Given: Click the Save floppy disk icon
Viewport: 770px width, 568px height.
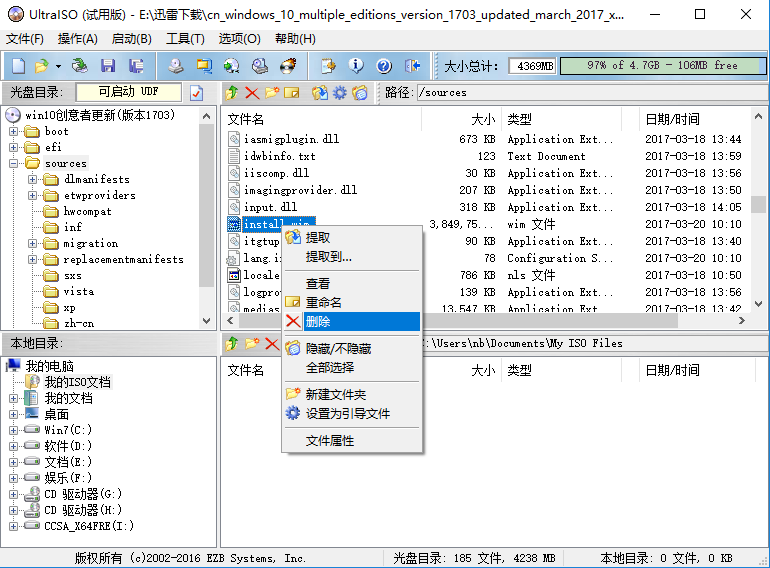Looking at the screenshot, I should tap(108, 66).
